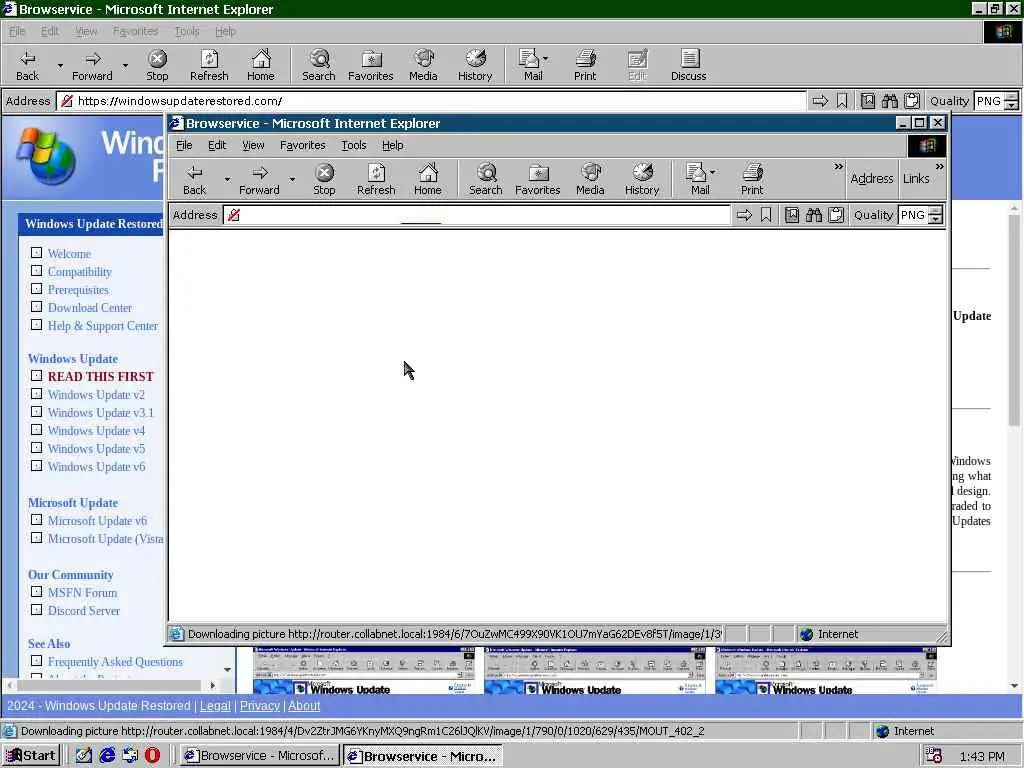Click History in the front window toolbar
The image size is (1024, 768).
(642, 180)
